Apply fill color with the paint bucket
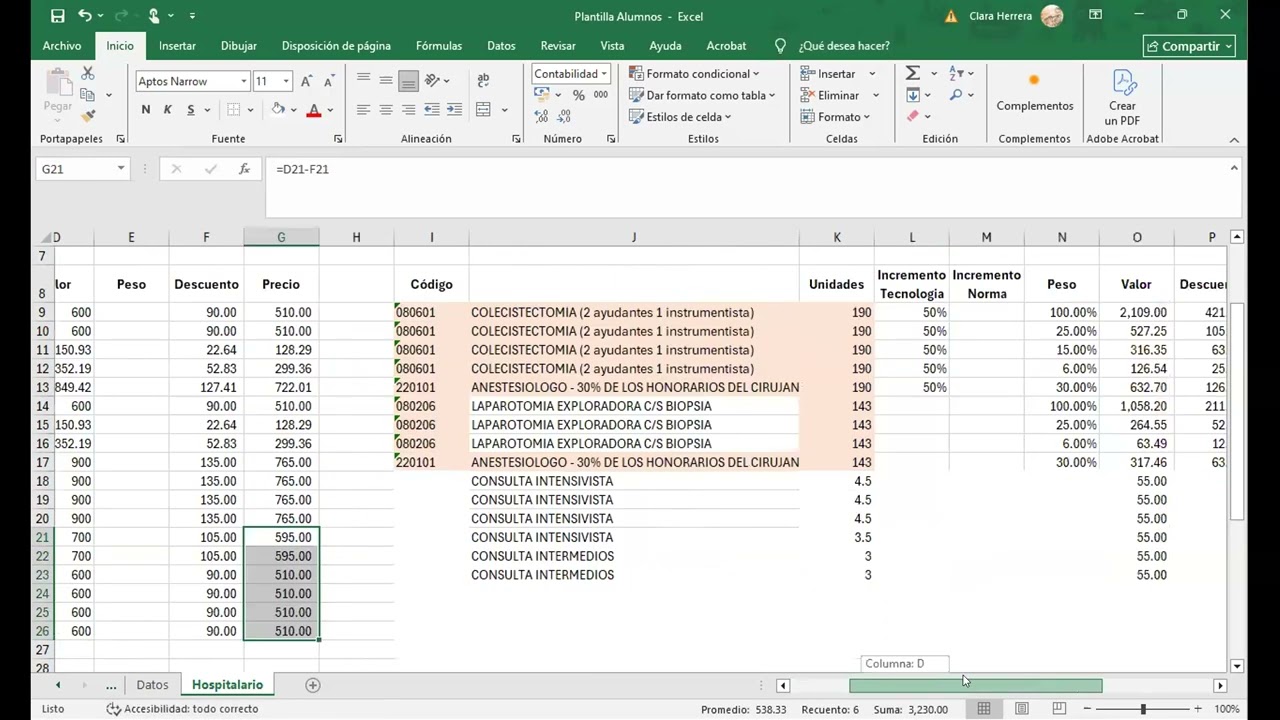 [278, 110]
